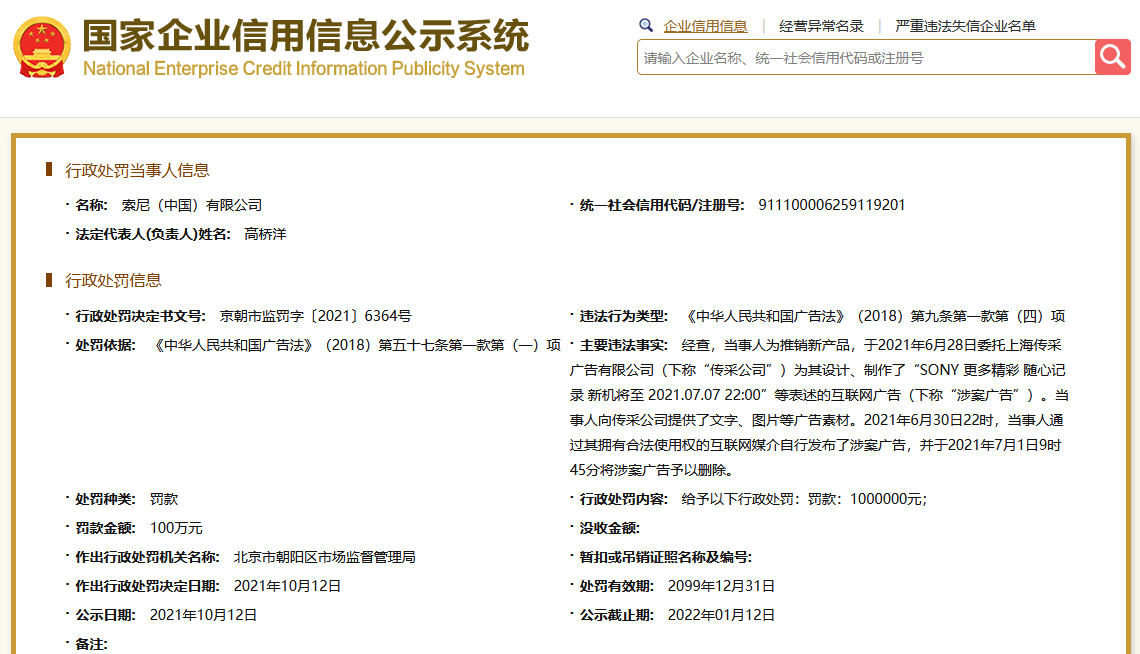Image resolution: width=1140 pixels, height=654 pixels.
Task: Switch to the 经营异常名录 tab
Action: coord(820,25)
